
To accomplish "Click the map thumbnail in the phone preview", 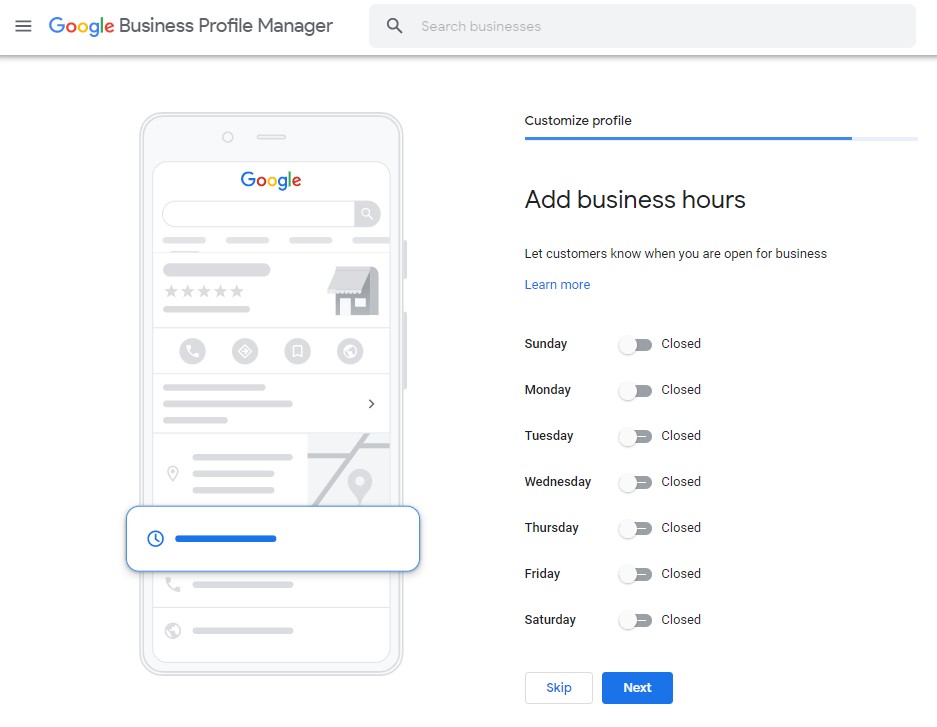I will pos(348,470).
